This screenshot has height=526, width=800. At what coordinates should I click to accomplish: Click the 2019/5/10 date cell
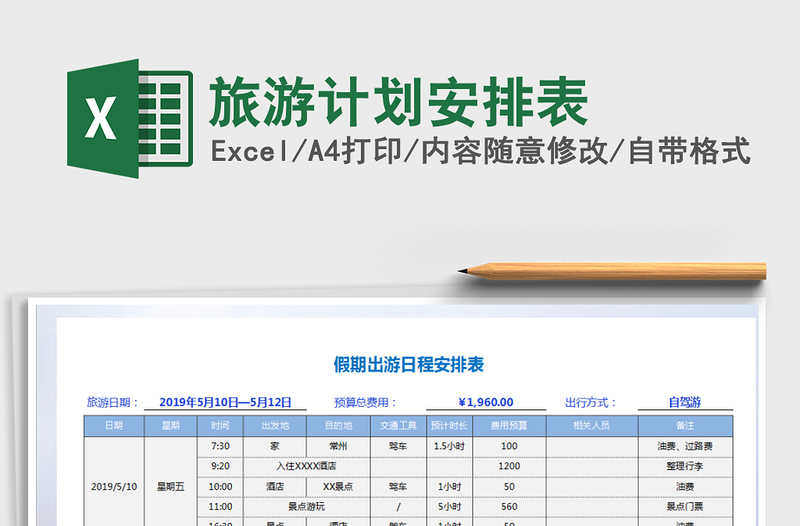pos(114,486)
